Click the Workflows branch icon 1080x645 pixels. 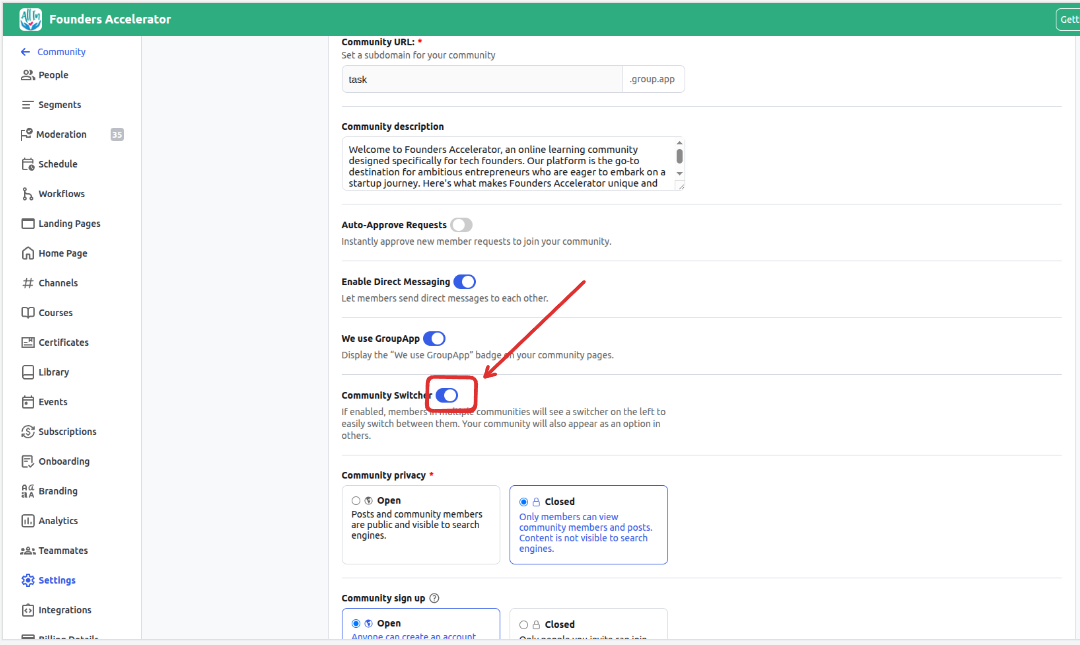coord(28,194)
